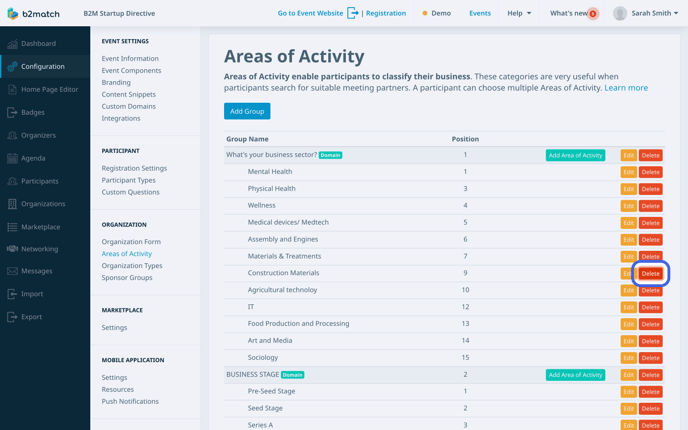The height and width of the screenshot is (430, 688).
Task: Click the Networking handshake icon
Action: point(12,249)
